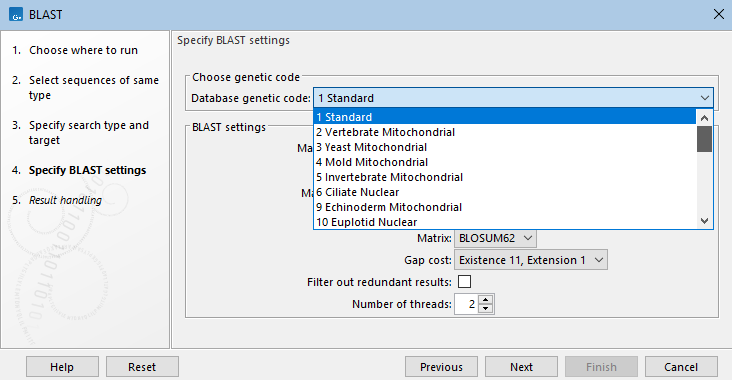Screen dimensions: 732x380
Task: Open the Gap cost dropdown
Action: point(531,260)
